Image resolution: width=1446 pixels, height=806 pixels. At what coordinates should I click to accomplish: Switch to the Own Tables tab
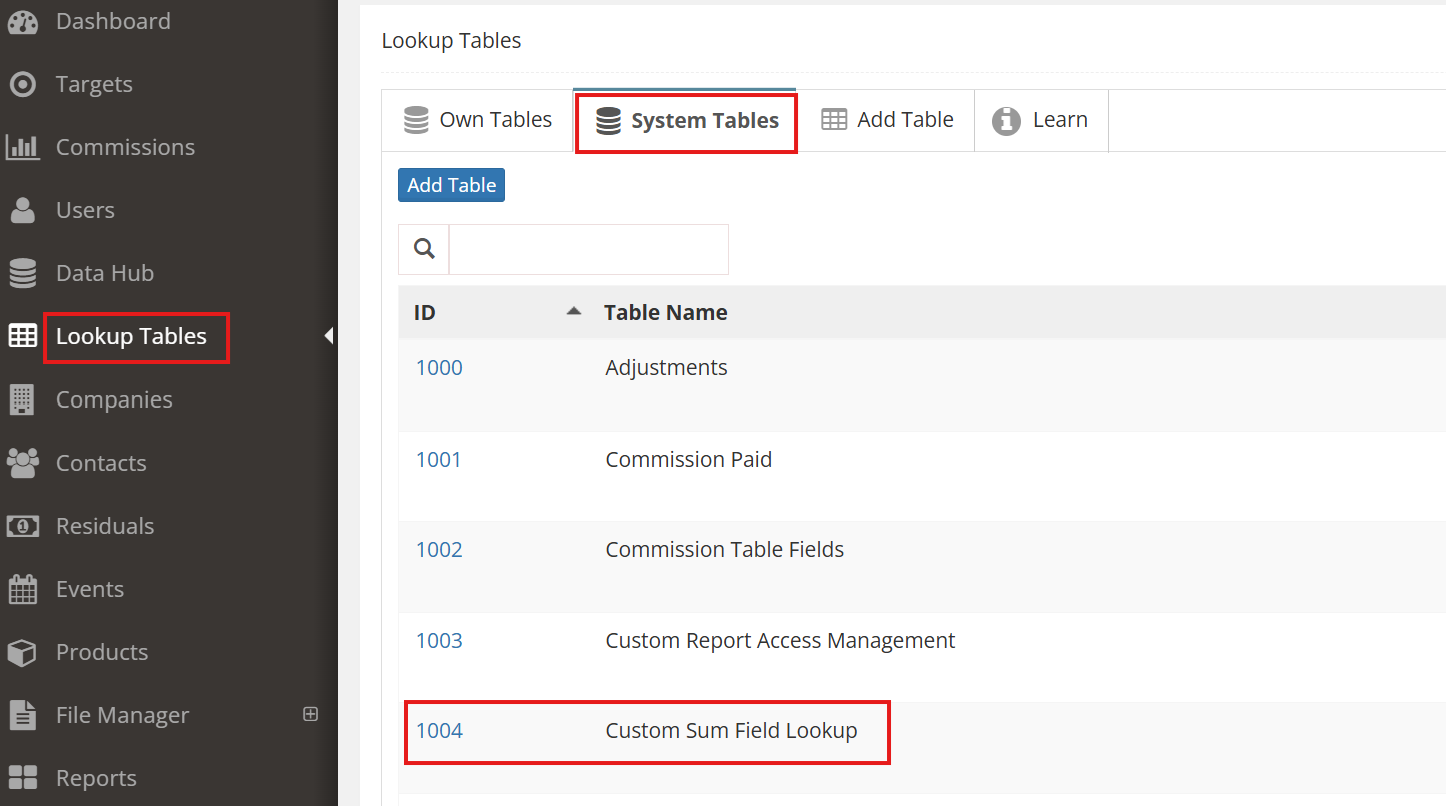(477, 120)
